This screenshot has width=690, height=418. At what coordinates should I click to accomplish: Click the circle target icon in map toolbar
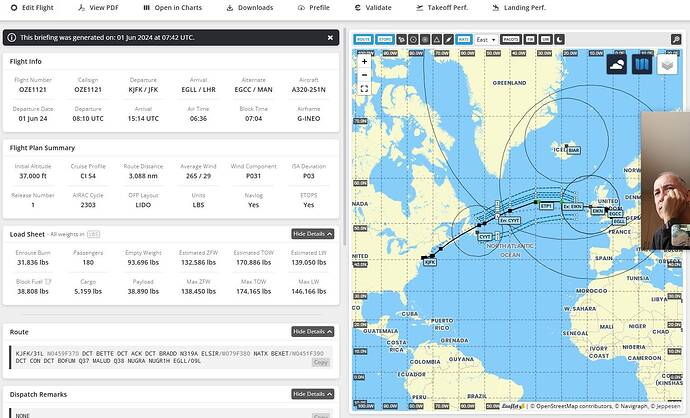[x=413, y=40]
